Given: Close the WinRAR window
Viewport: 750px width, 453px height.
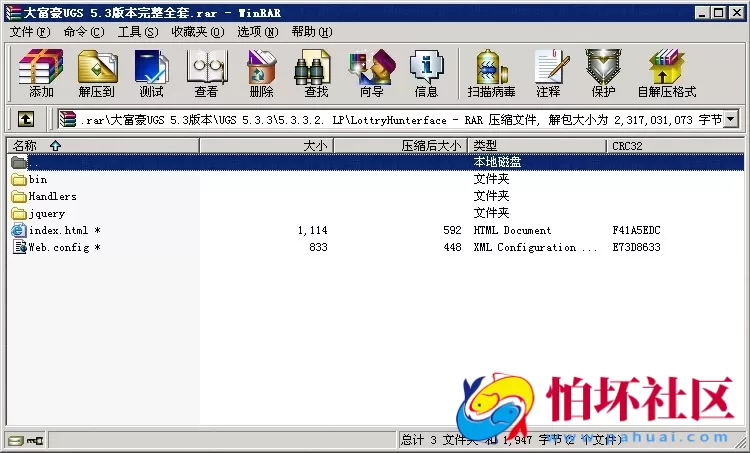Looking at the screenshot, I should (x=737, y=13).
